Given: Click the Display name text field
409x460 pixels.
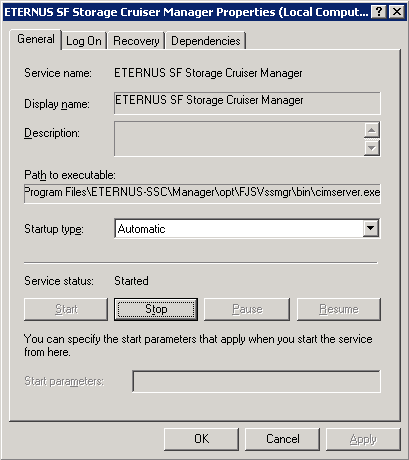Looking at the screenshot, I should point(247,103).
